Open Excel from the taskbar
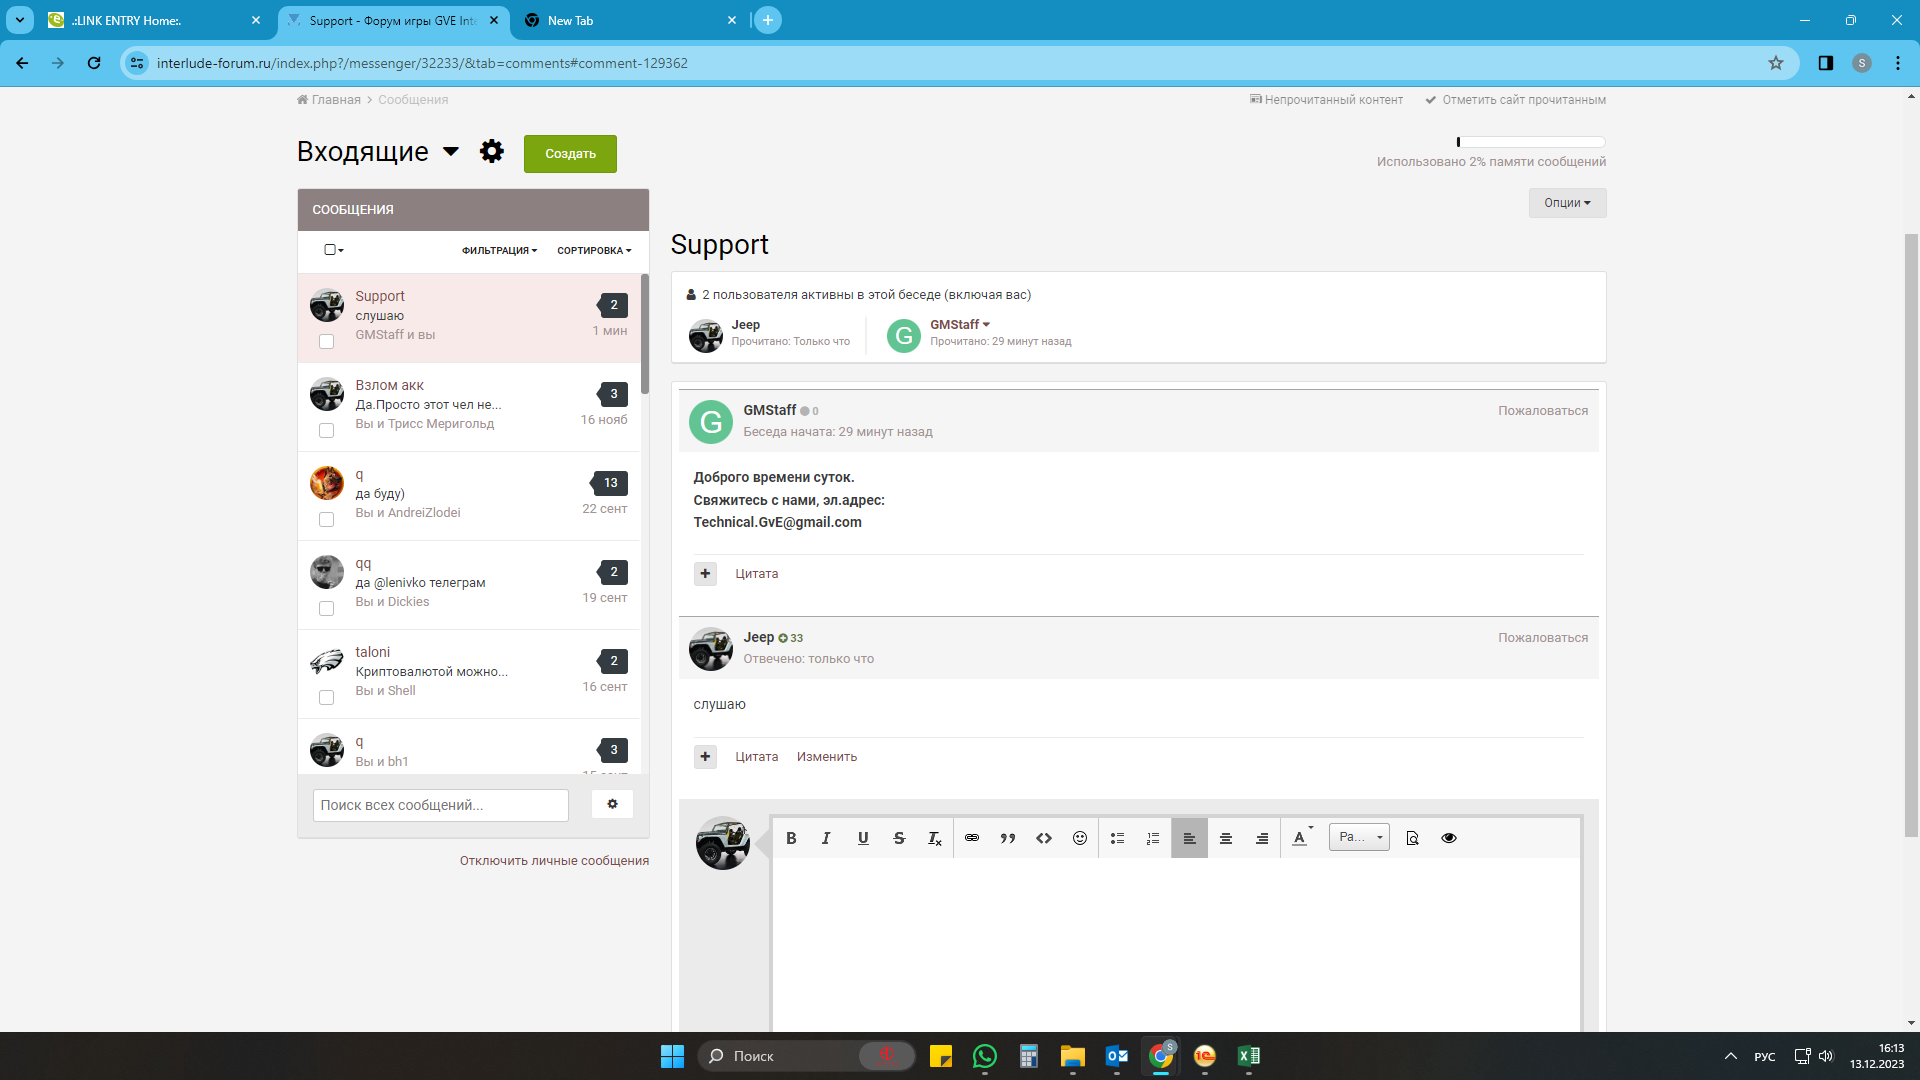The image size is (1920, 1080). [1249, 1056]
